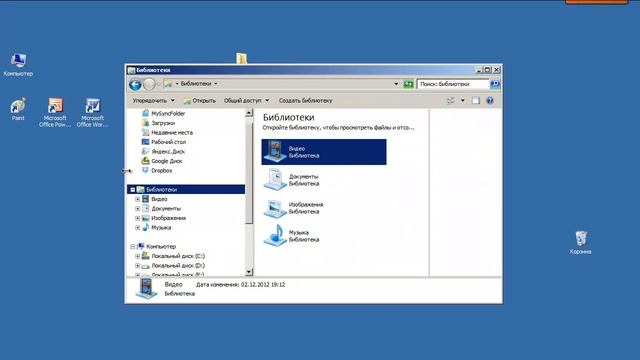Change view with the view mode icon

click(451, 100)
